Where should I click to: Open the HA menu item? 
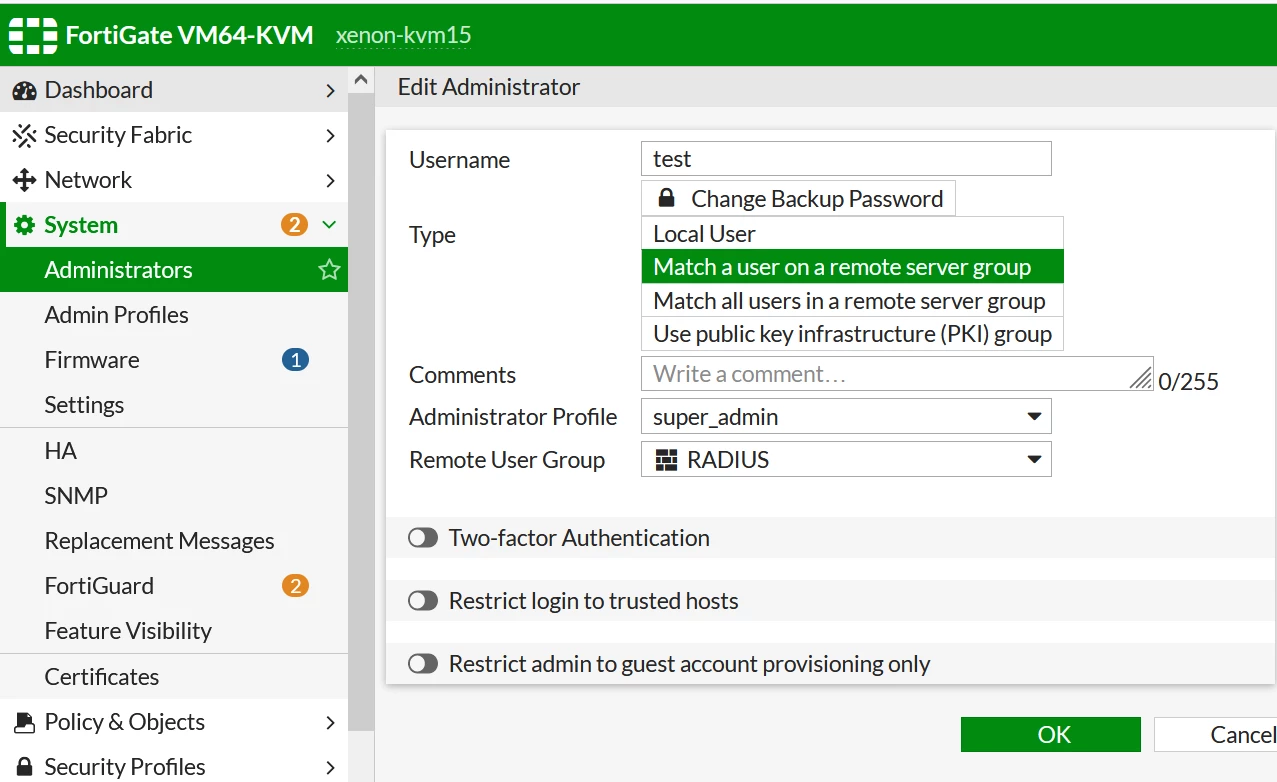(174, 451)
